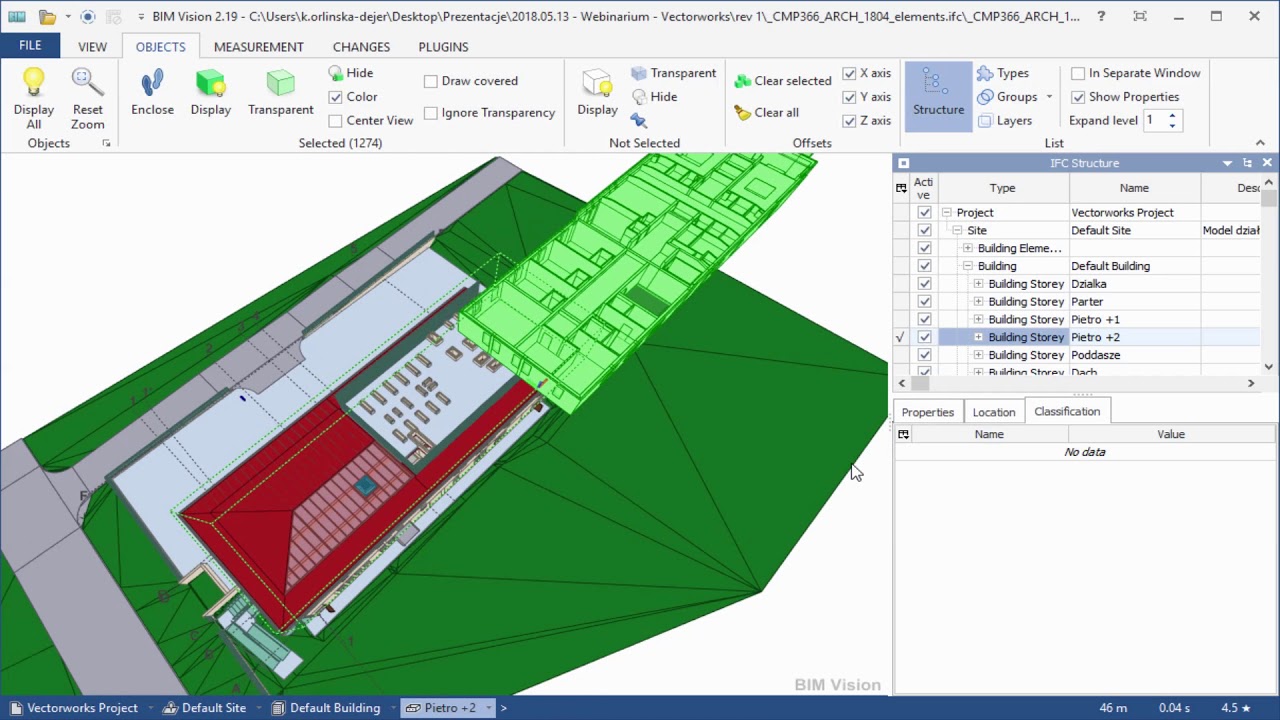Collapse the ribbon with chevron
1280x720 pixels.
click(x=1260, y=143)
